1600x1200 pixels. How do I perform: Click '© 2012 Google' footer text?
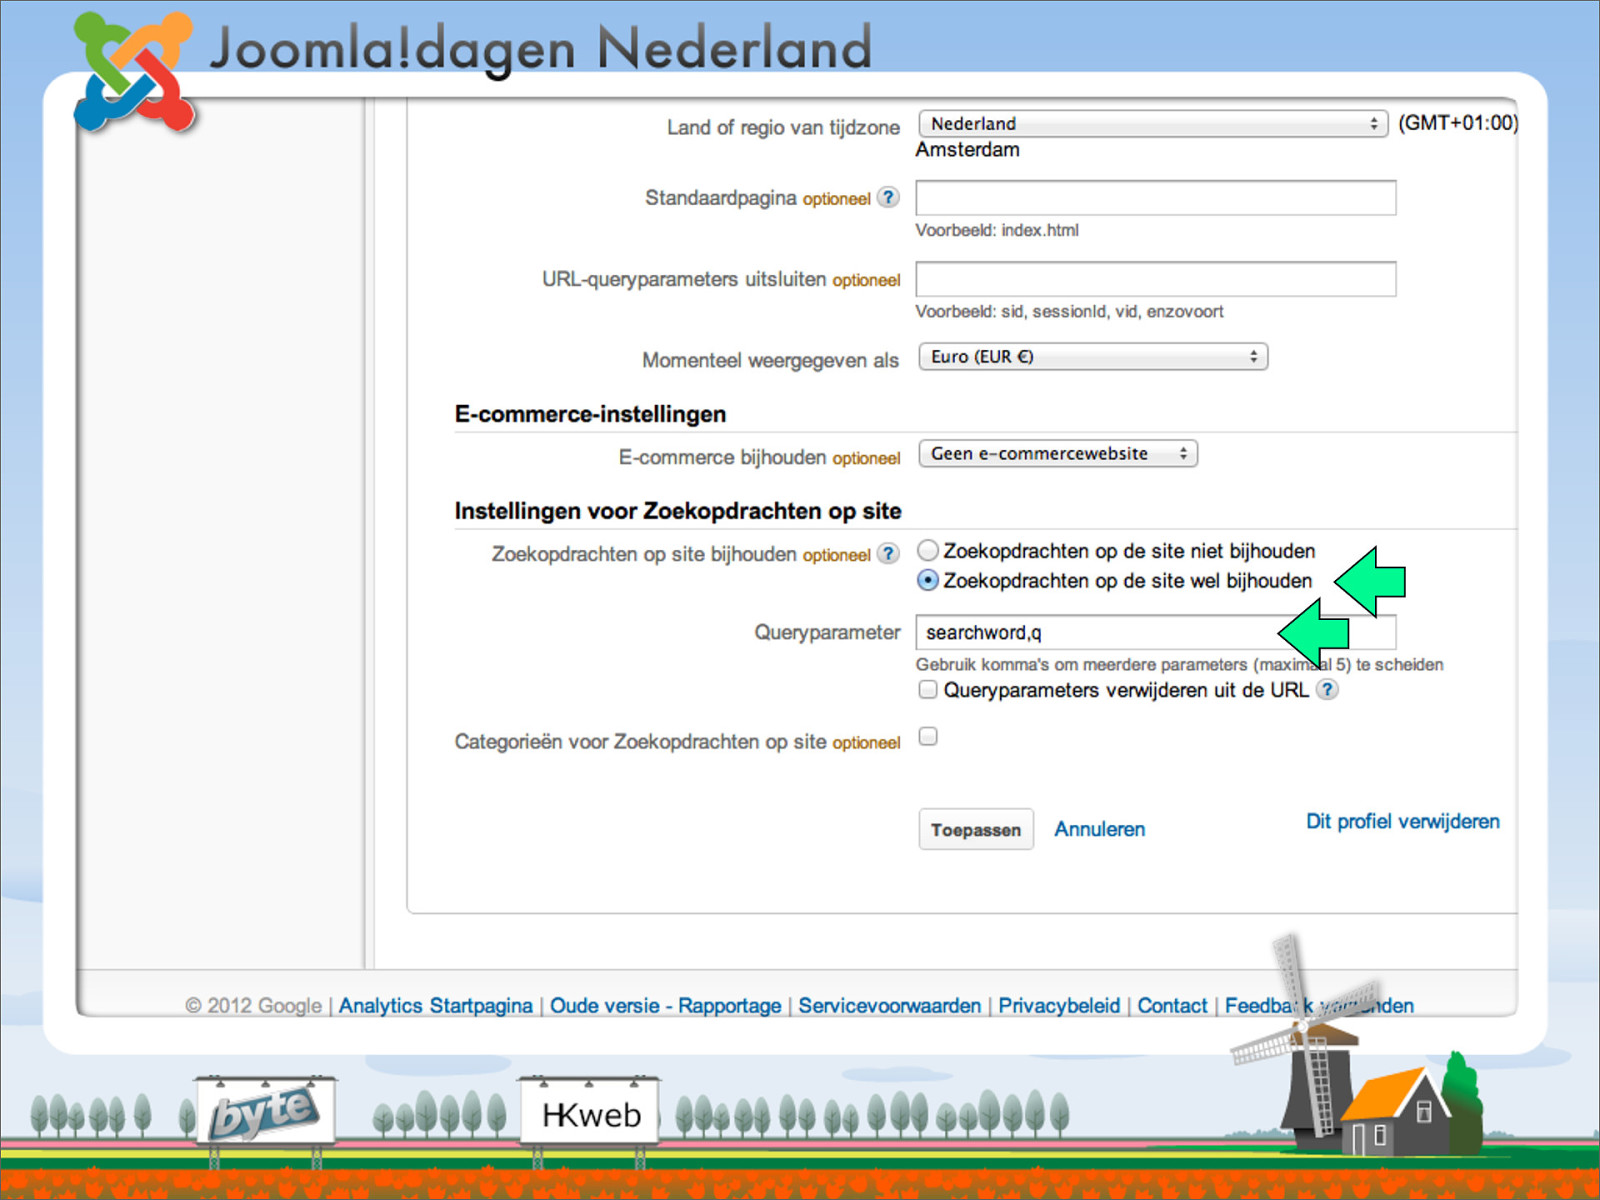coord(253,1005)
